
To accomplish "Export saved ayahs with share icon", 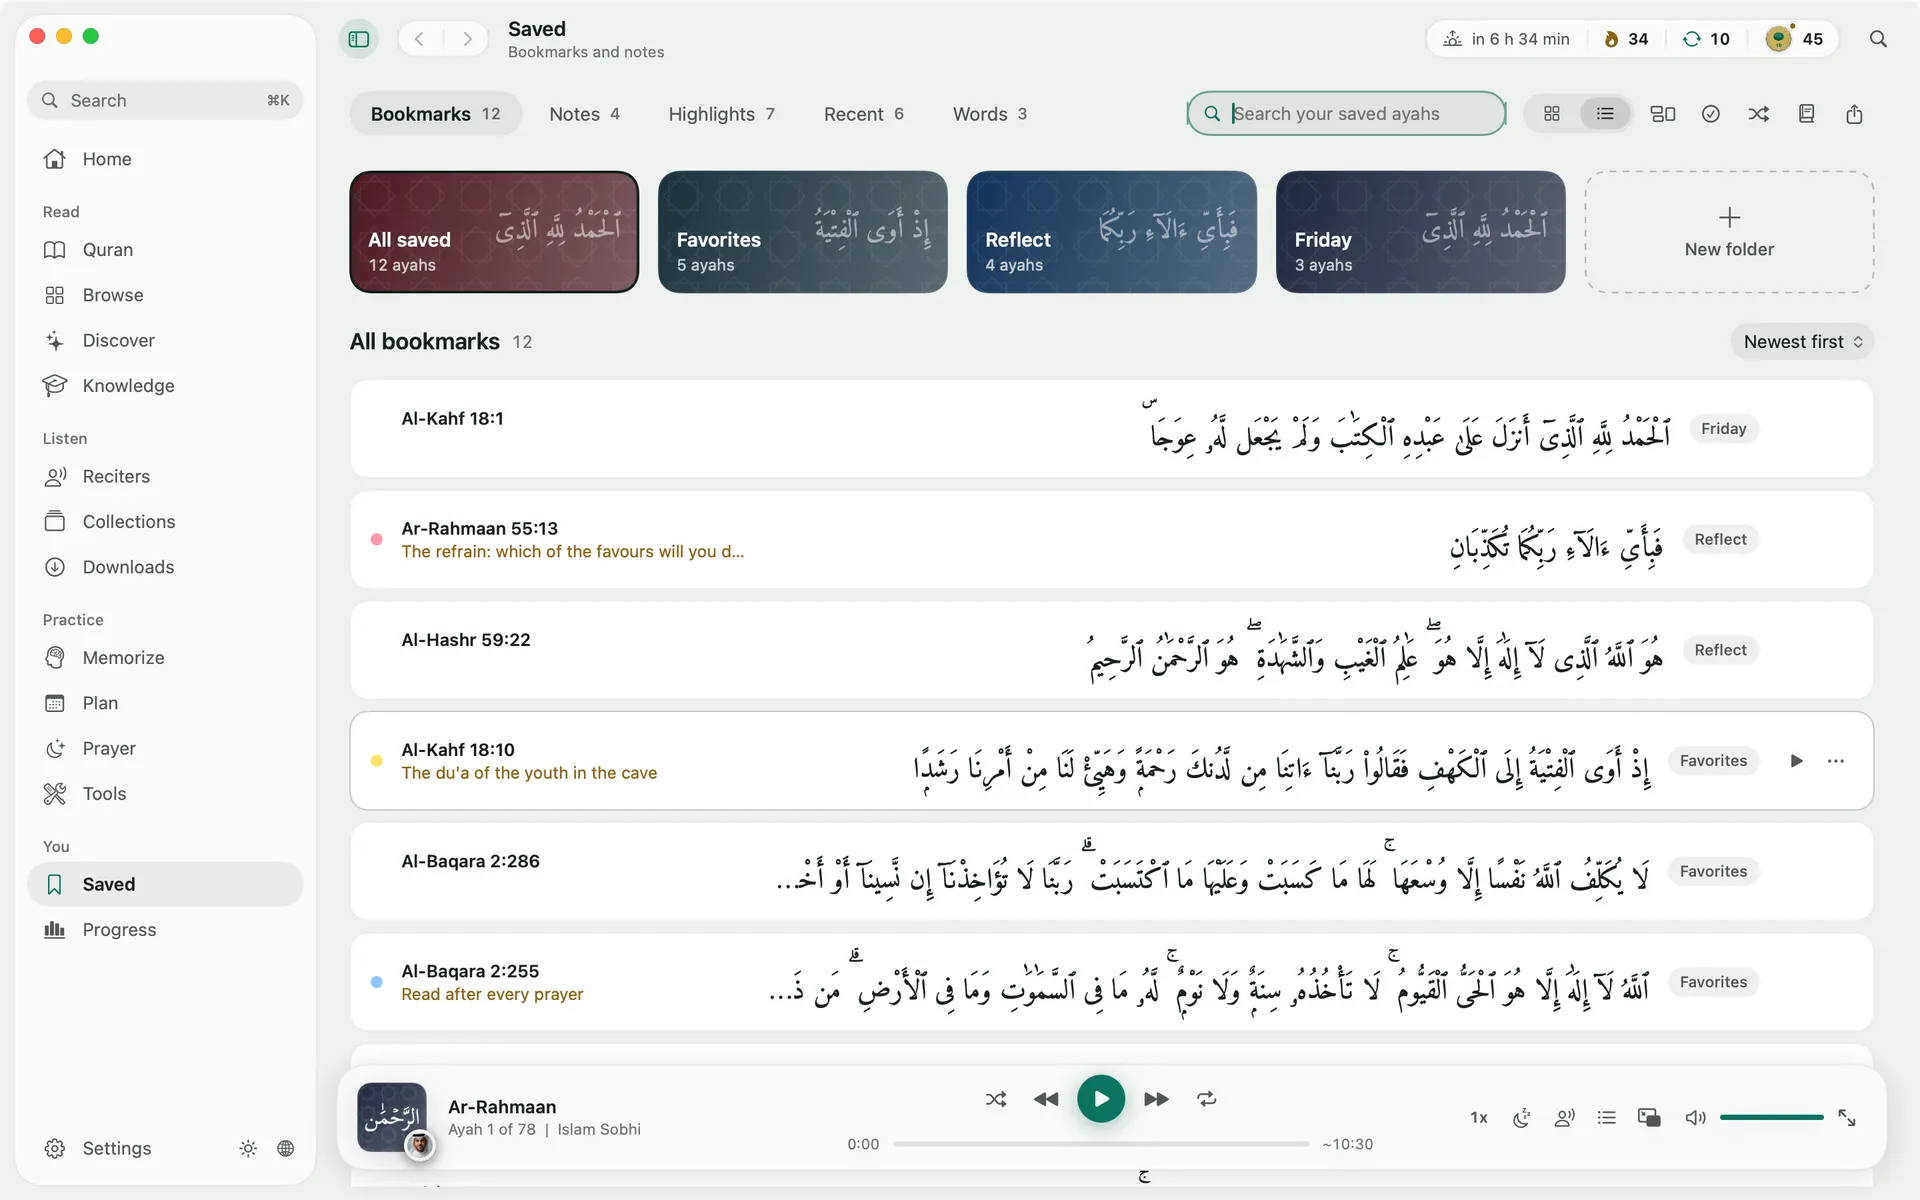I will (x=1854, y=114).
